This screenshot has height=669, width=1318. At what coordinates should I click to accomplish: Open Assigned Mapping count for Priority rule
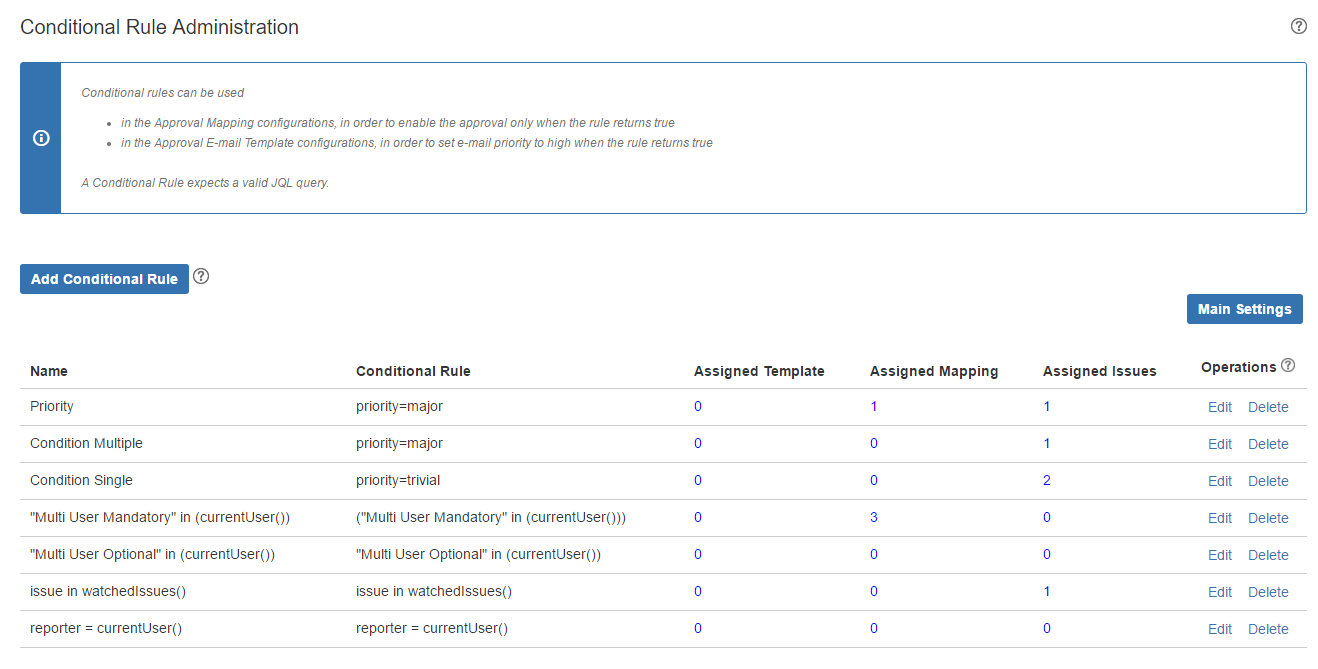(874, 407)
